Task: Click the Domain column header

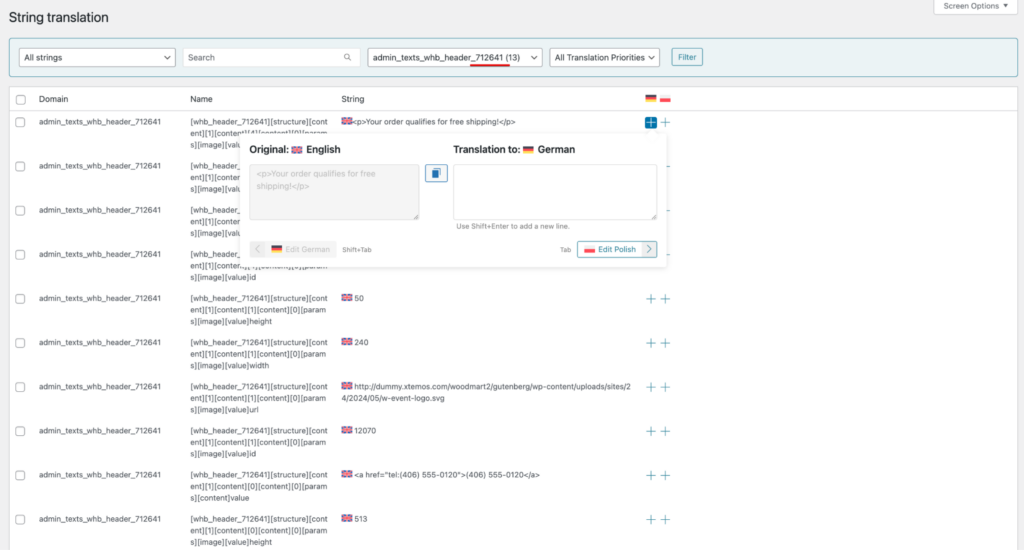Action: (54, 99)
